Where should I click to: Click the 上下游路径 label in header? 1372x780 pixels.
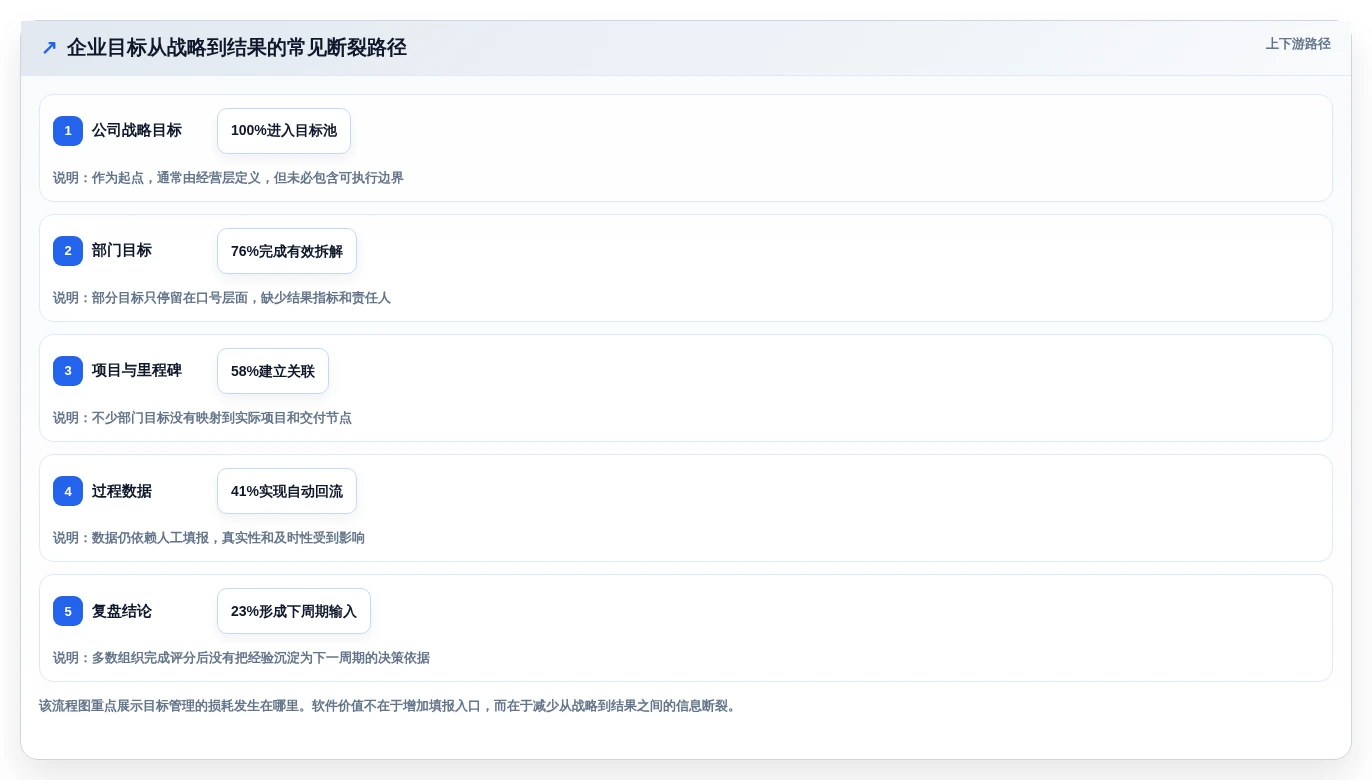click(1298, 44)
